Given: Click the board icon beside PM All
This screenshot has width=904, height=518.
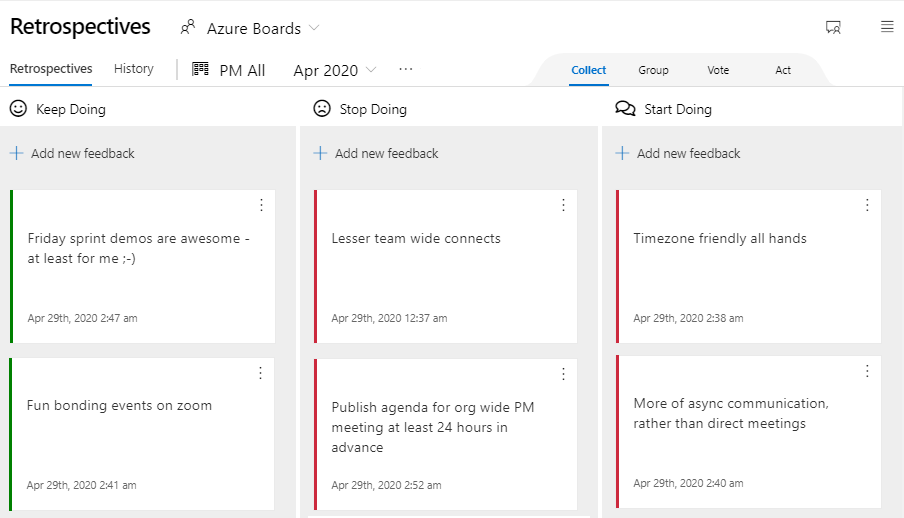Looking at the screenshot, I should pos(201,69).
